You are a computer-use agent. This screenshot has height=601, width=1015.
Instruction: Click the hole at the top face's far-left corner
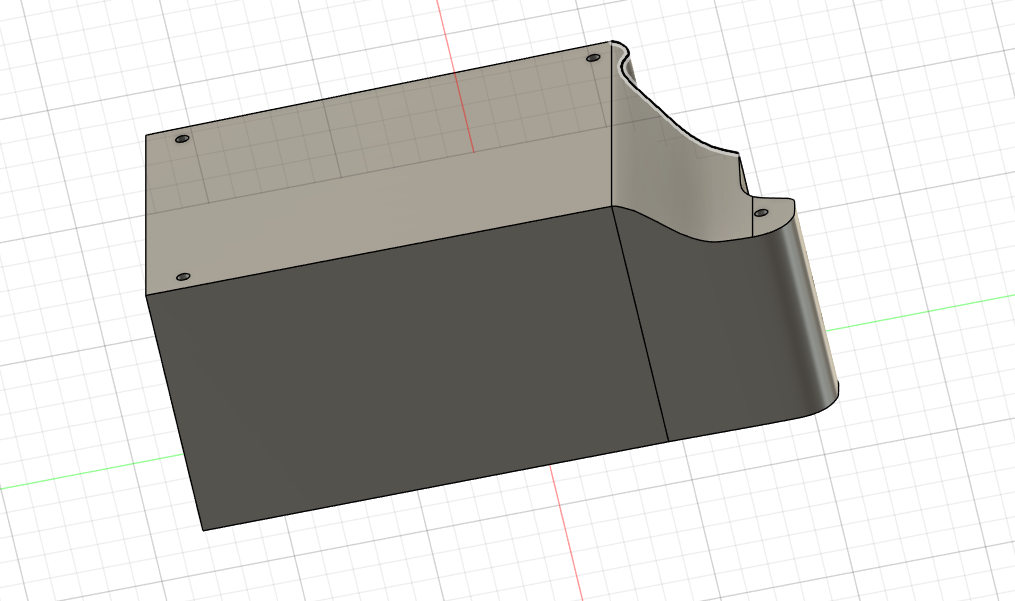coord(181,140)
